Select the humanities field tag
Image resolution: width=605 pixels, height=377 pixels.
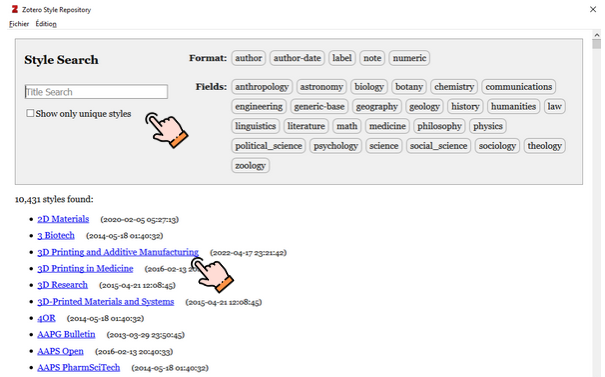(x=513, y=107)
